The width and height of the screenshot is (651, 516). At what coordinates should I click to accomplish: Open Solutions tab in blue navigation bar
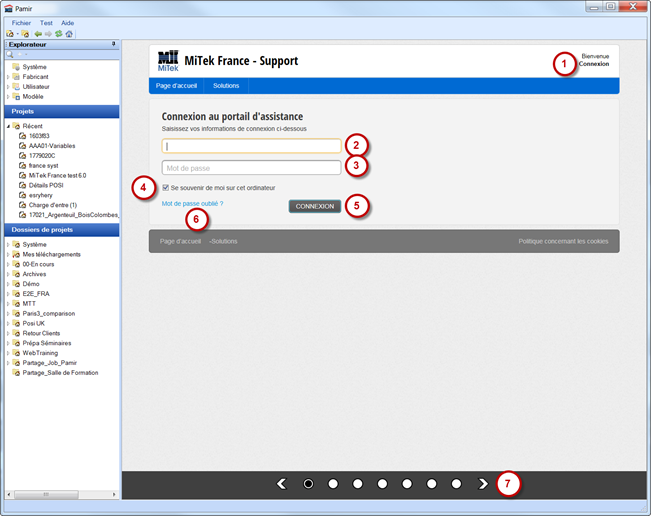click(226, 86)
